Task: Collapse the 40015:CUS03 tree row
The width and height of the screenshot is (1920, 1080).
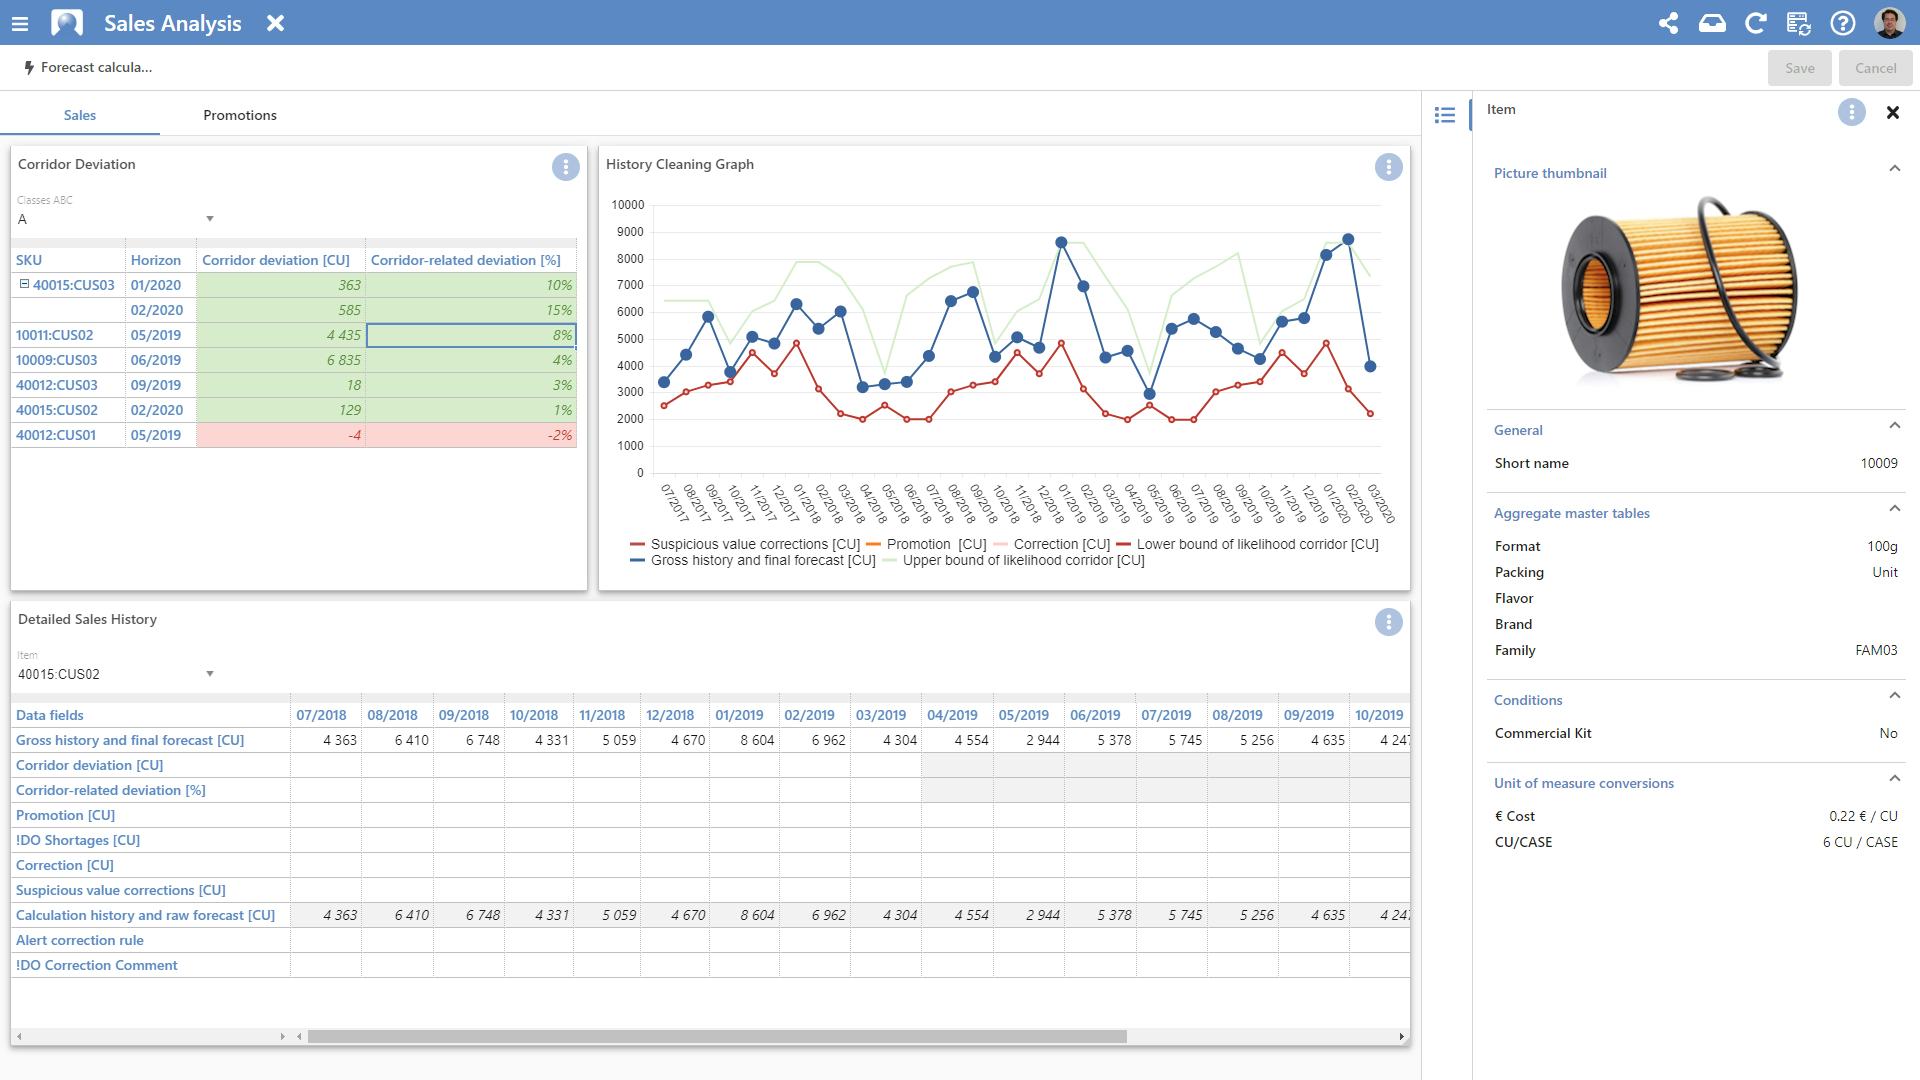Action: (24, 285)
